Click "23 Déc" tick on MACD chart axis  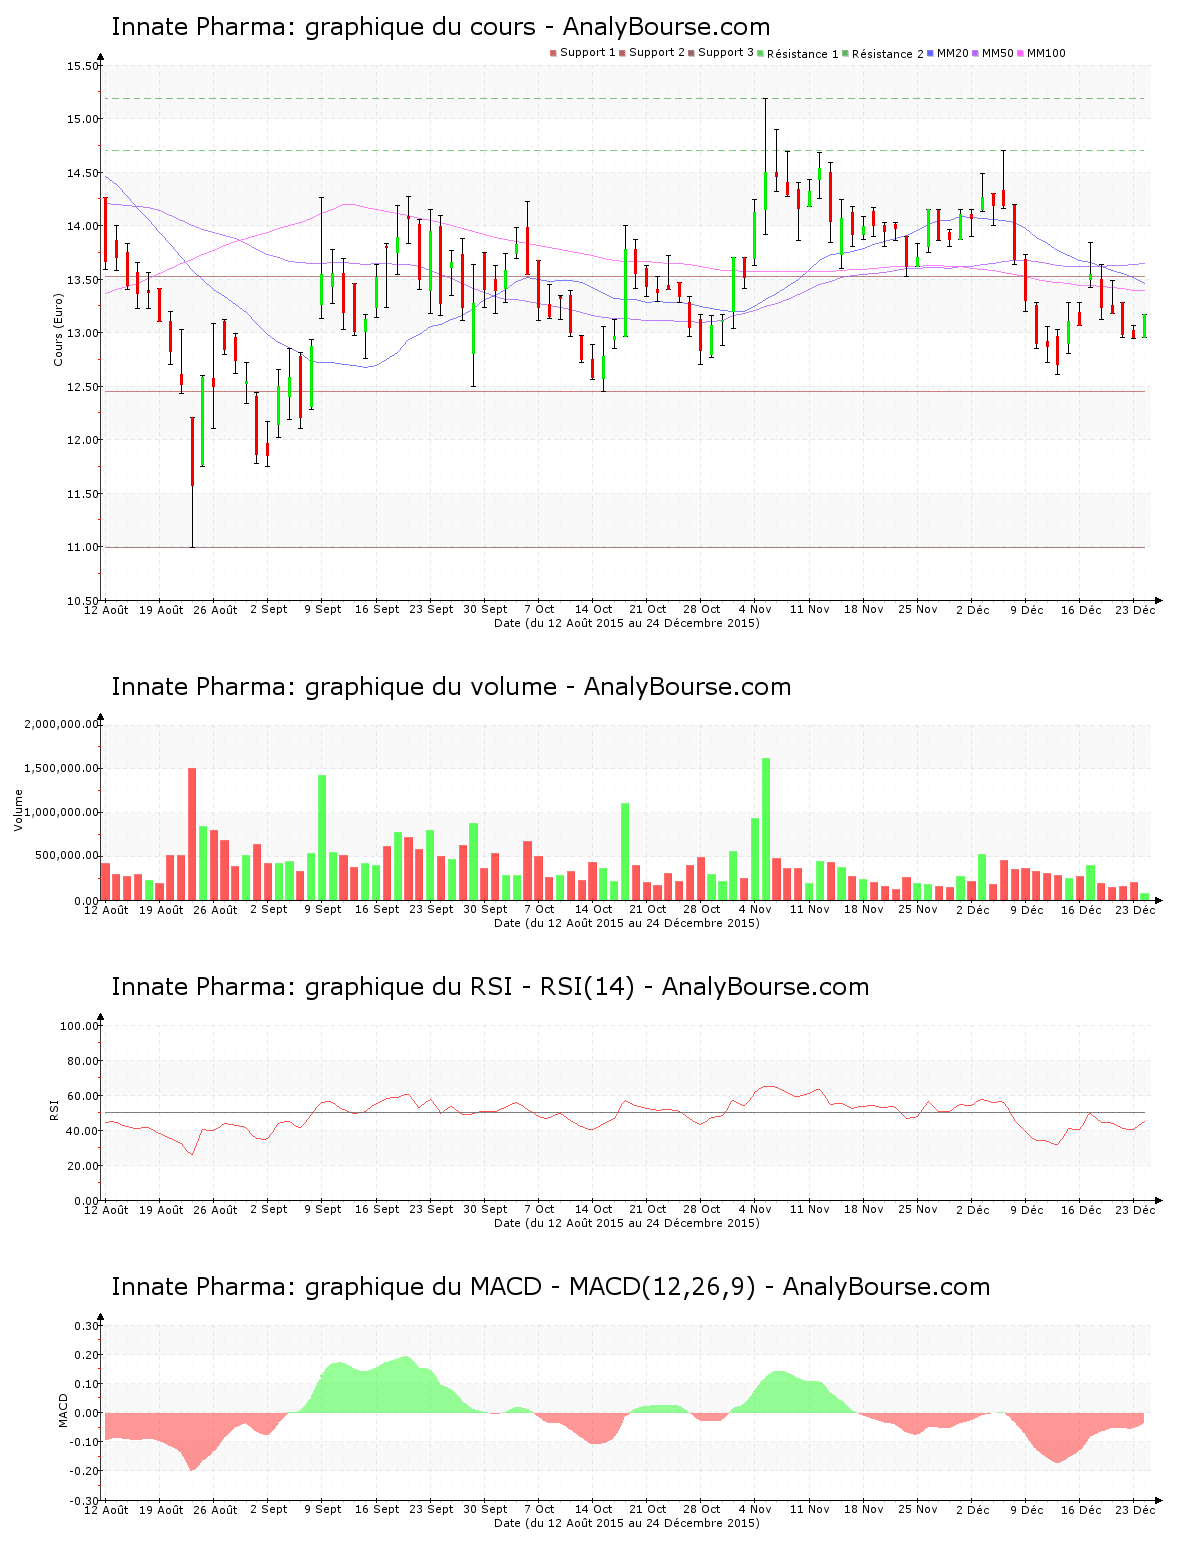coord(1135,1509)
